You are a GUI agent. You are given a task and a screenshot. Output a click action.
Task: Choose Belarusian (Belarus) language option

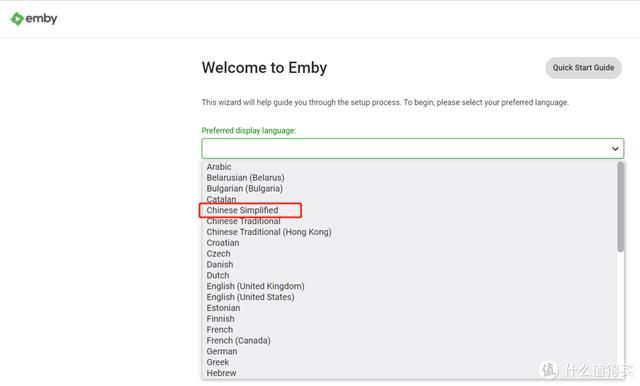coord(245,178)
